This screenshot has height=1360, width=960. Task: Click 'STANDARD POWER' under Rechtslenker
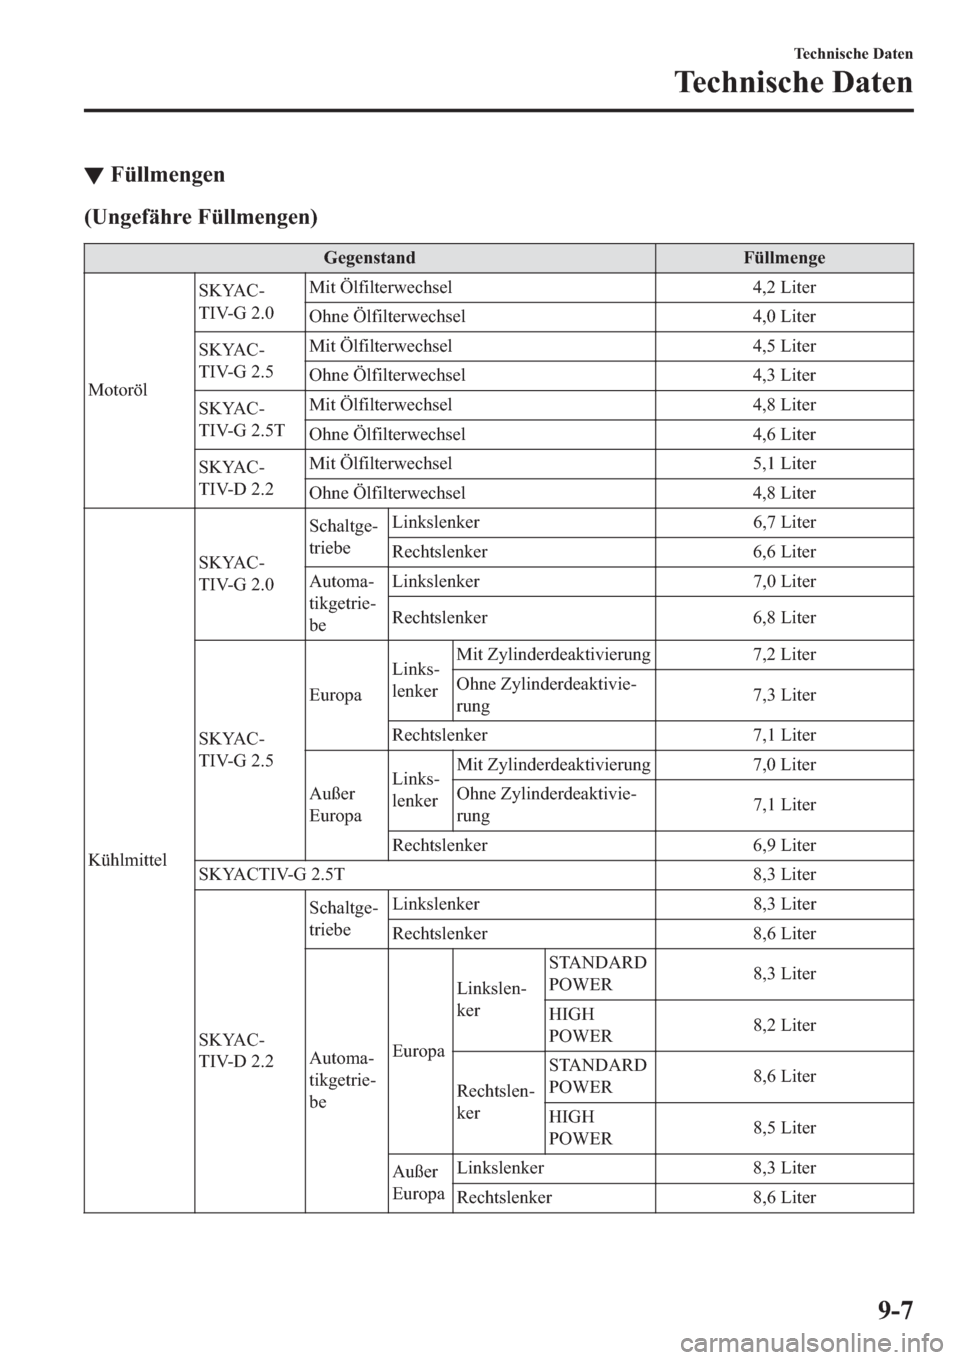tap(598, 1077)
